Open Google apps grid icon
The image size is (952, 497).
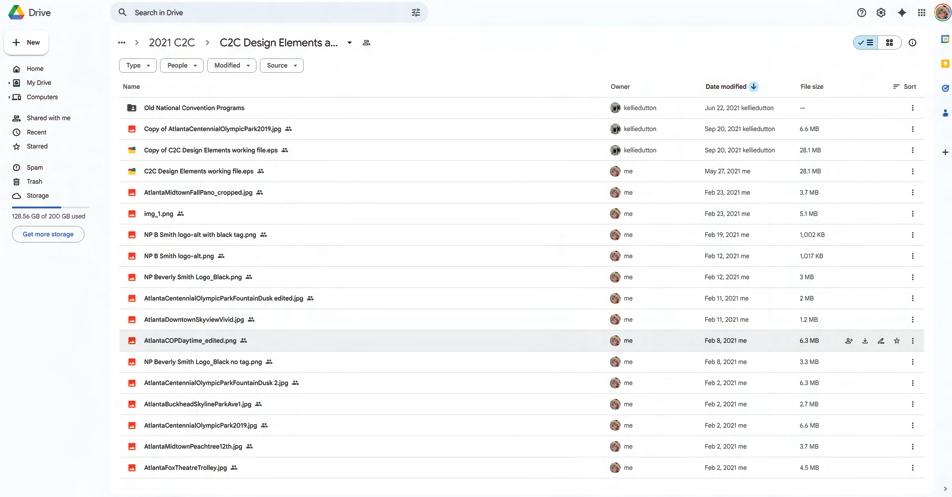[922, 12]
